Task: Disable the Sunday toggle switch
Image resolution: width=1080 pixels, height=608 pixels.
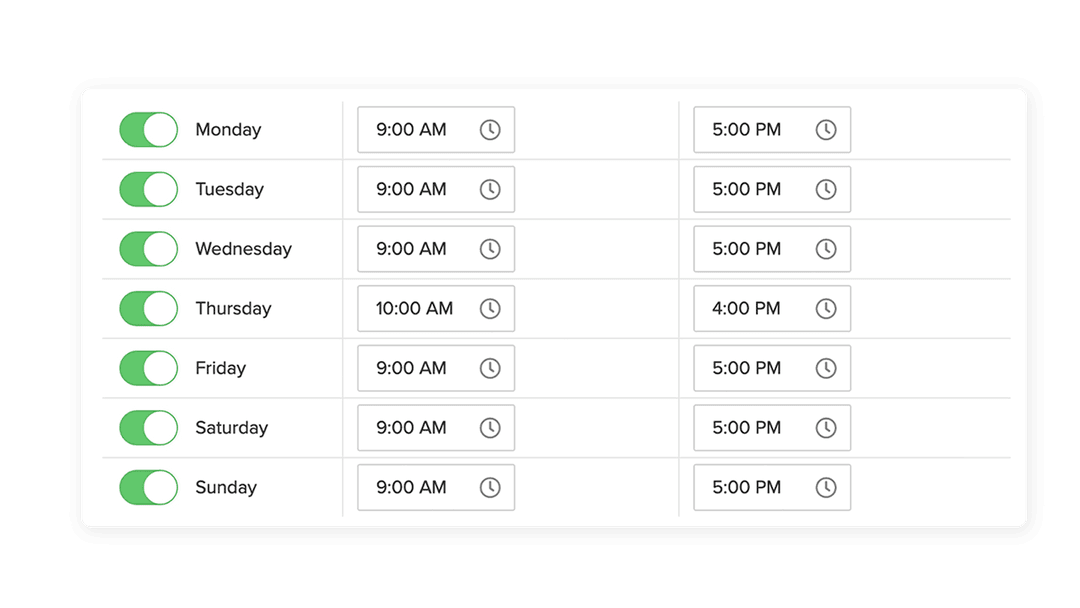Action: 148,487
